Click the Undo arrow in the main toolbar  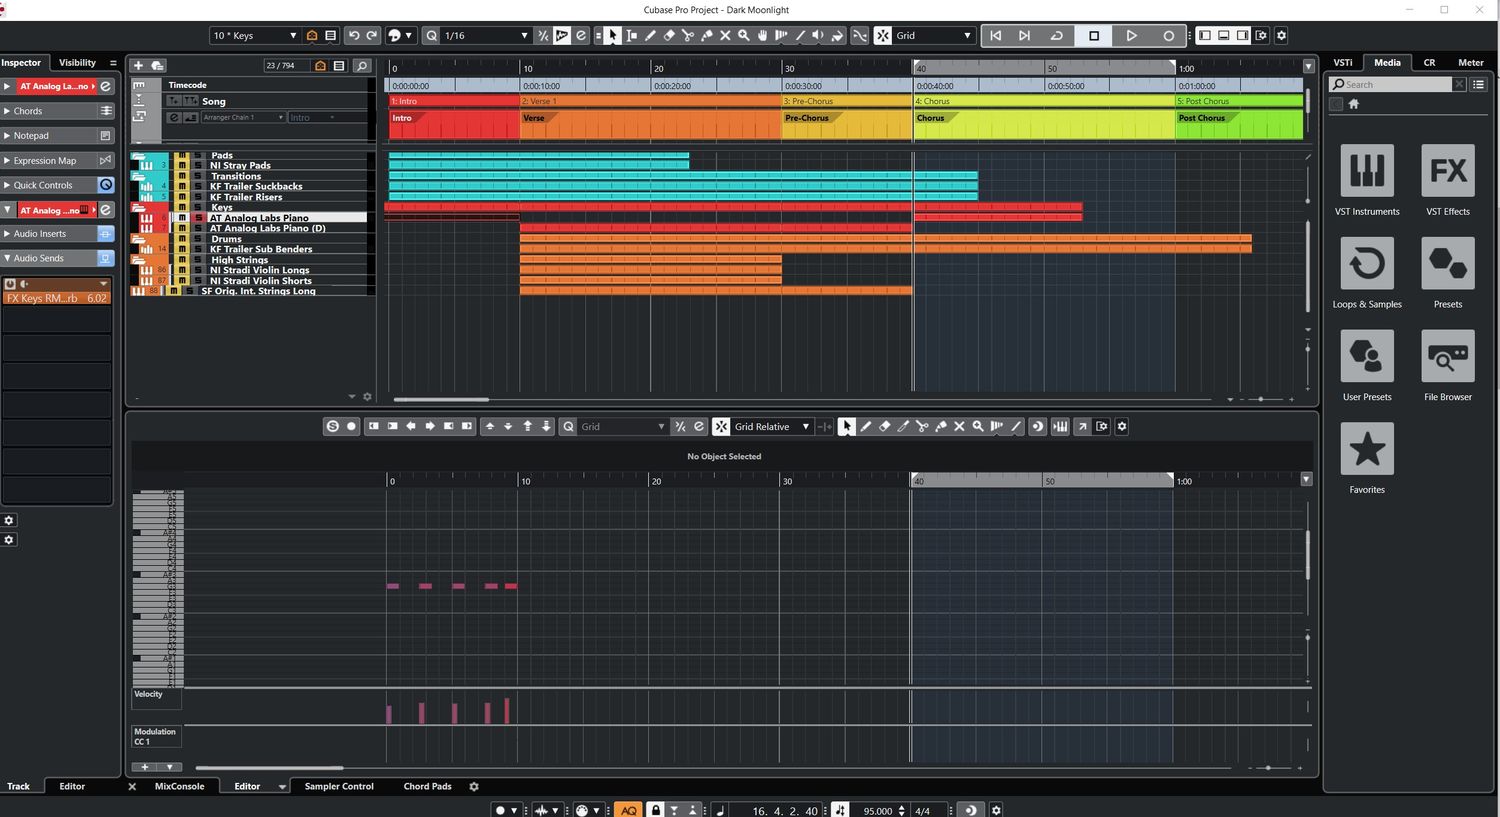click(354, 35)
